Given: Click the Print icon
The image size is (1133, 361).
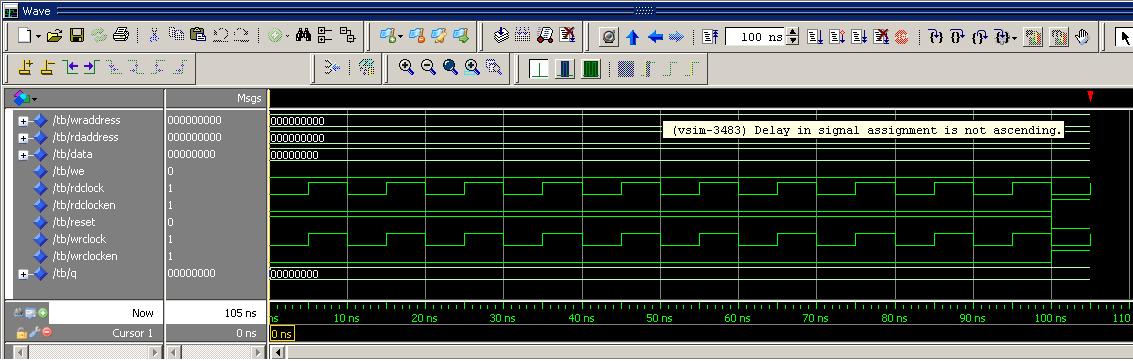Looking at the screenshot, I should coord(121,35).
